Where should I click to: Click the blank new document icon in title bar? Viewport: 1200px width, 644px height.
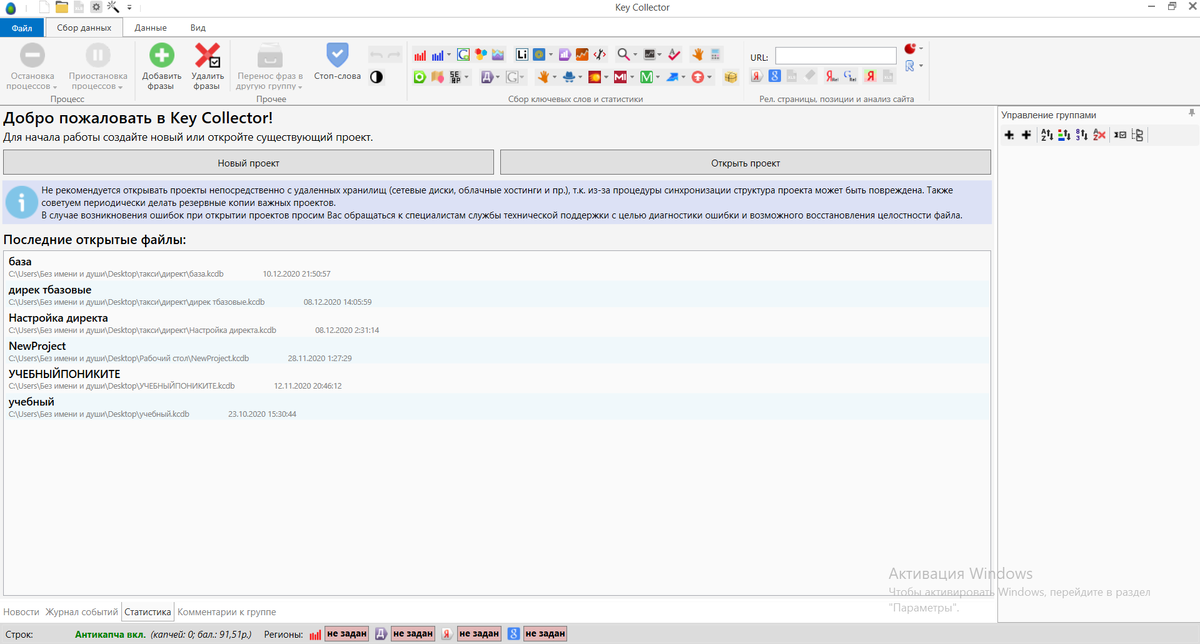[x=43, y=7]
